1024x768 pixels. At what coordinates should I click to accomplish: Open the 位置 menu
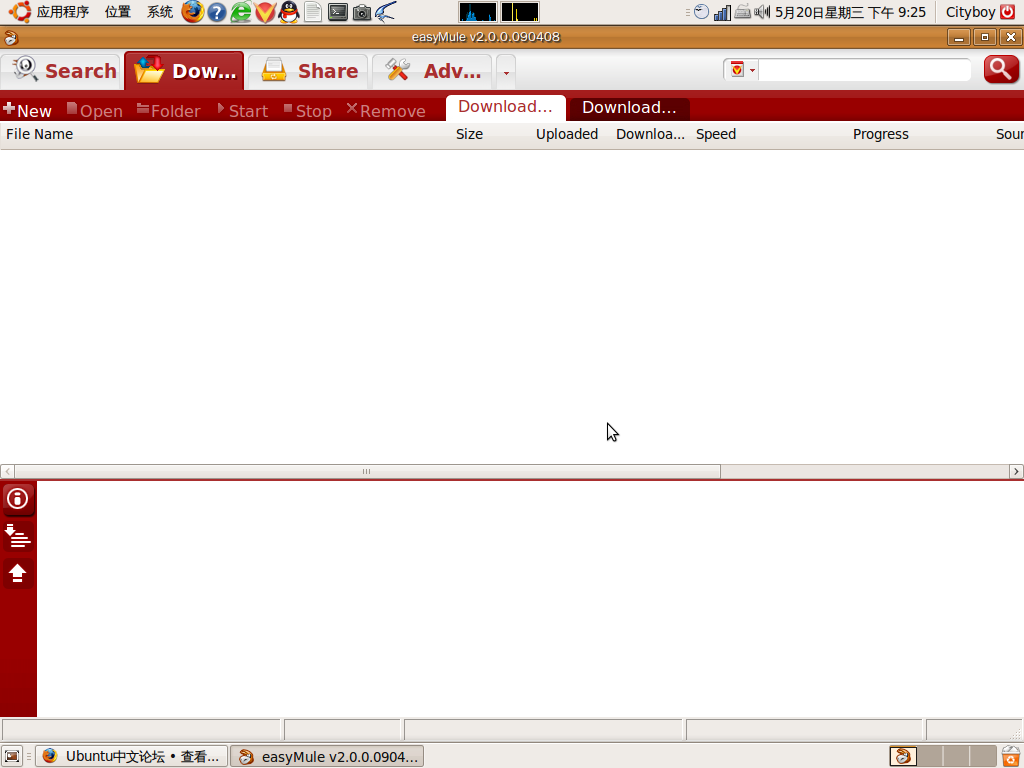coord(118,12)
